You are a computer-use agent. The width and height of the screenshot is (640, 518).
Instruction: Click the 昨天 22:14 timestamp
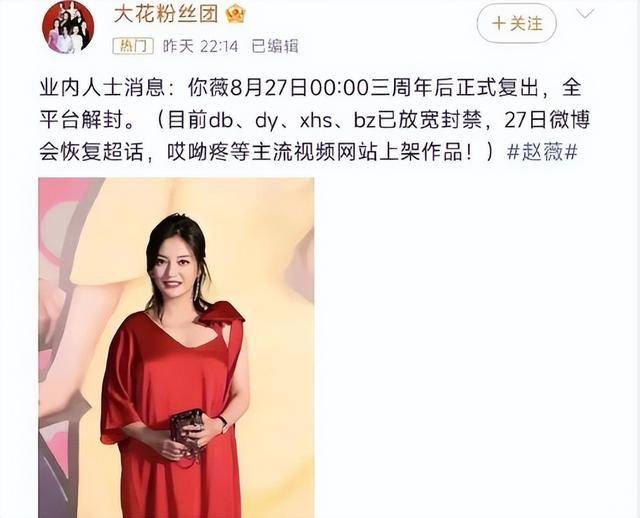click(x=200, y=46)
